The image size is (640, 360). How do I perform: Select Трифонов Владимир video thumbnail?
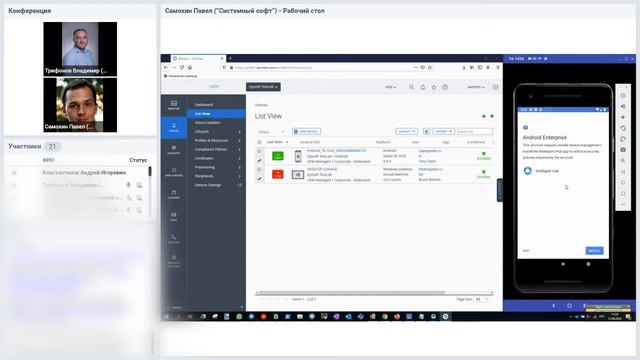point(80,49)
